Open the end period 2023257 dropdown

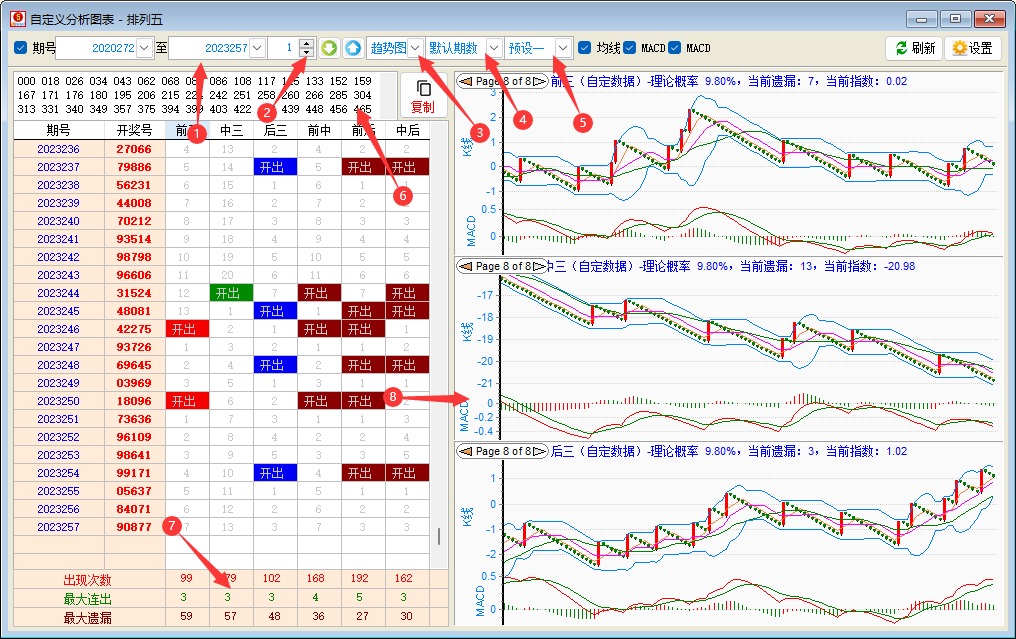pyautogui.click(x=257, y=48)
